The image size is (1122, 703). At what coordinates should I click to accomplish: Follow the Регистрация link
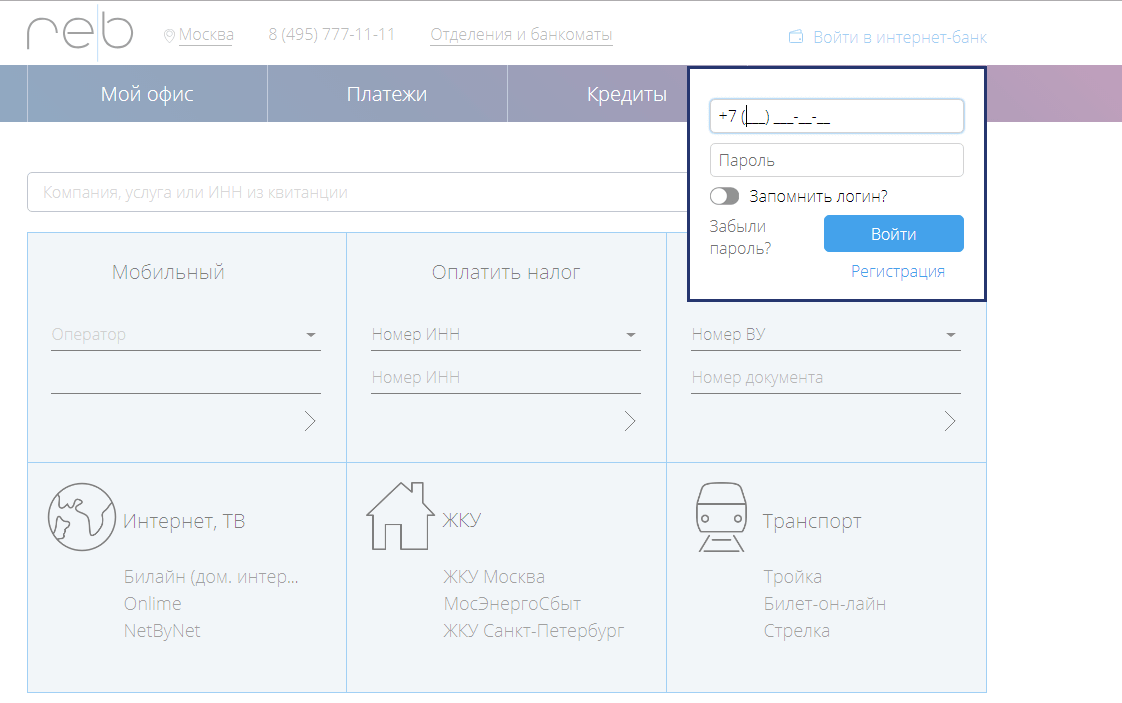point(897,271)
